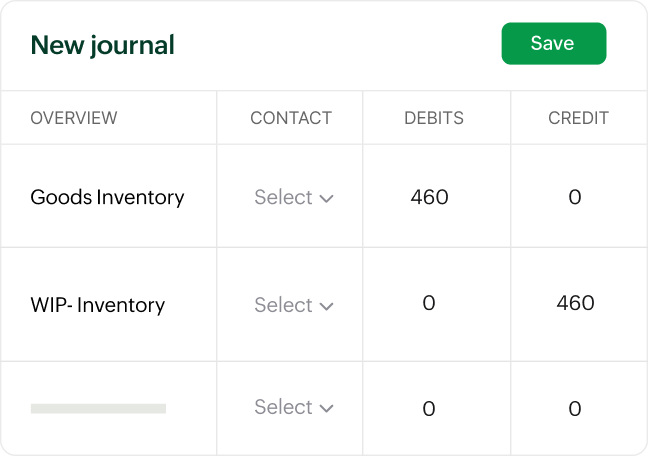This screenshot has height=456, width=648.
Task: Edit the 0 debit for WIP- Inventory
Action: click(x=429, y=303)
